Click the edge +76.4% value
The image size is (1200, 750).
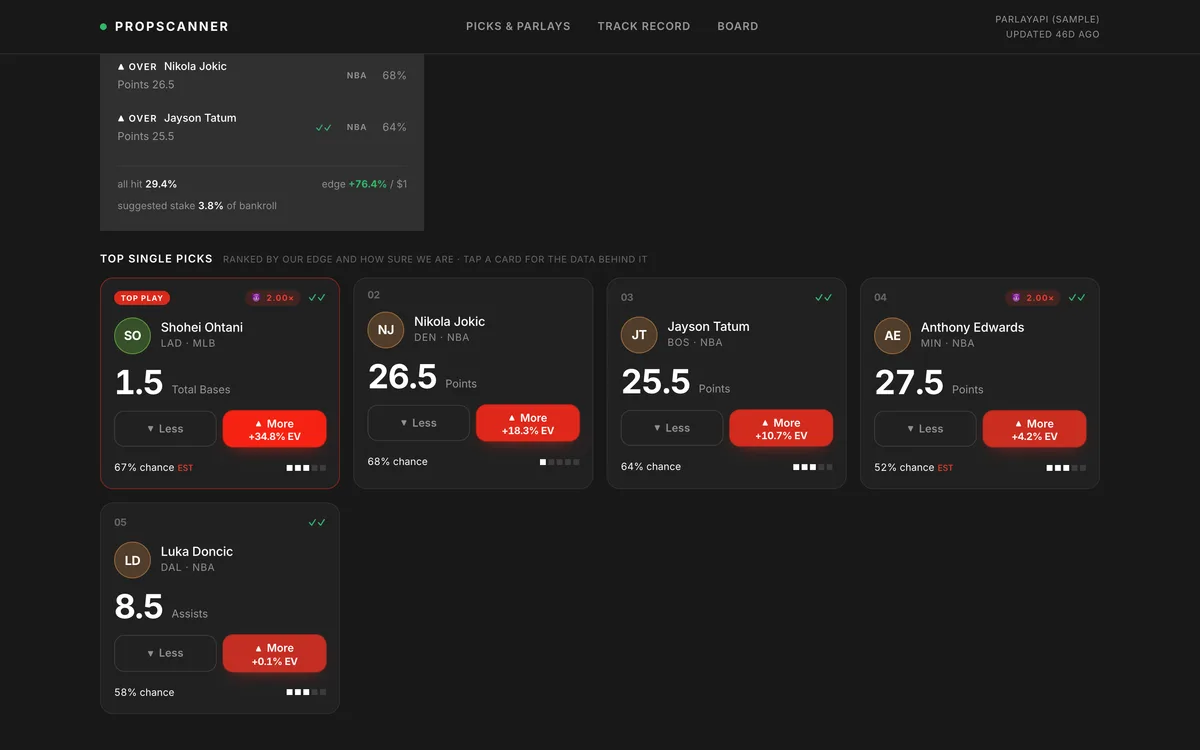[368, 184]
